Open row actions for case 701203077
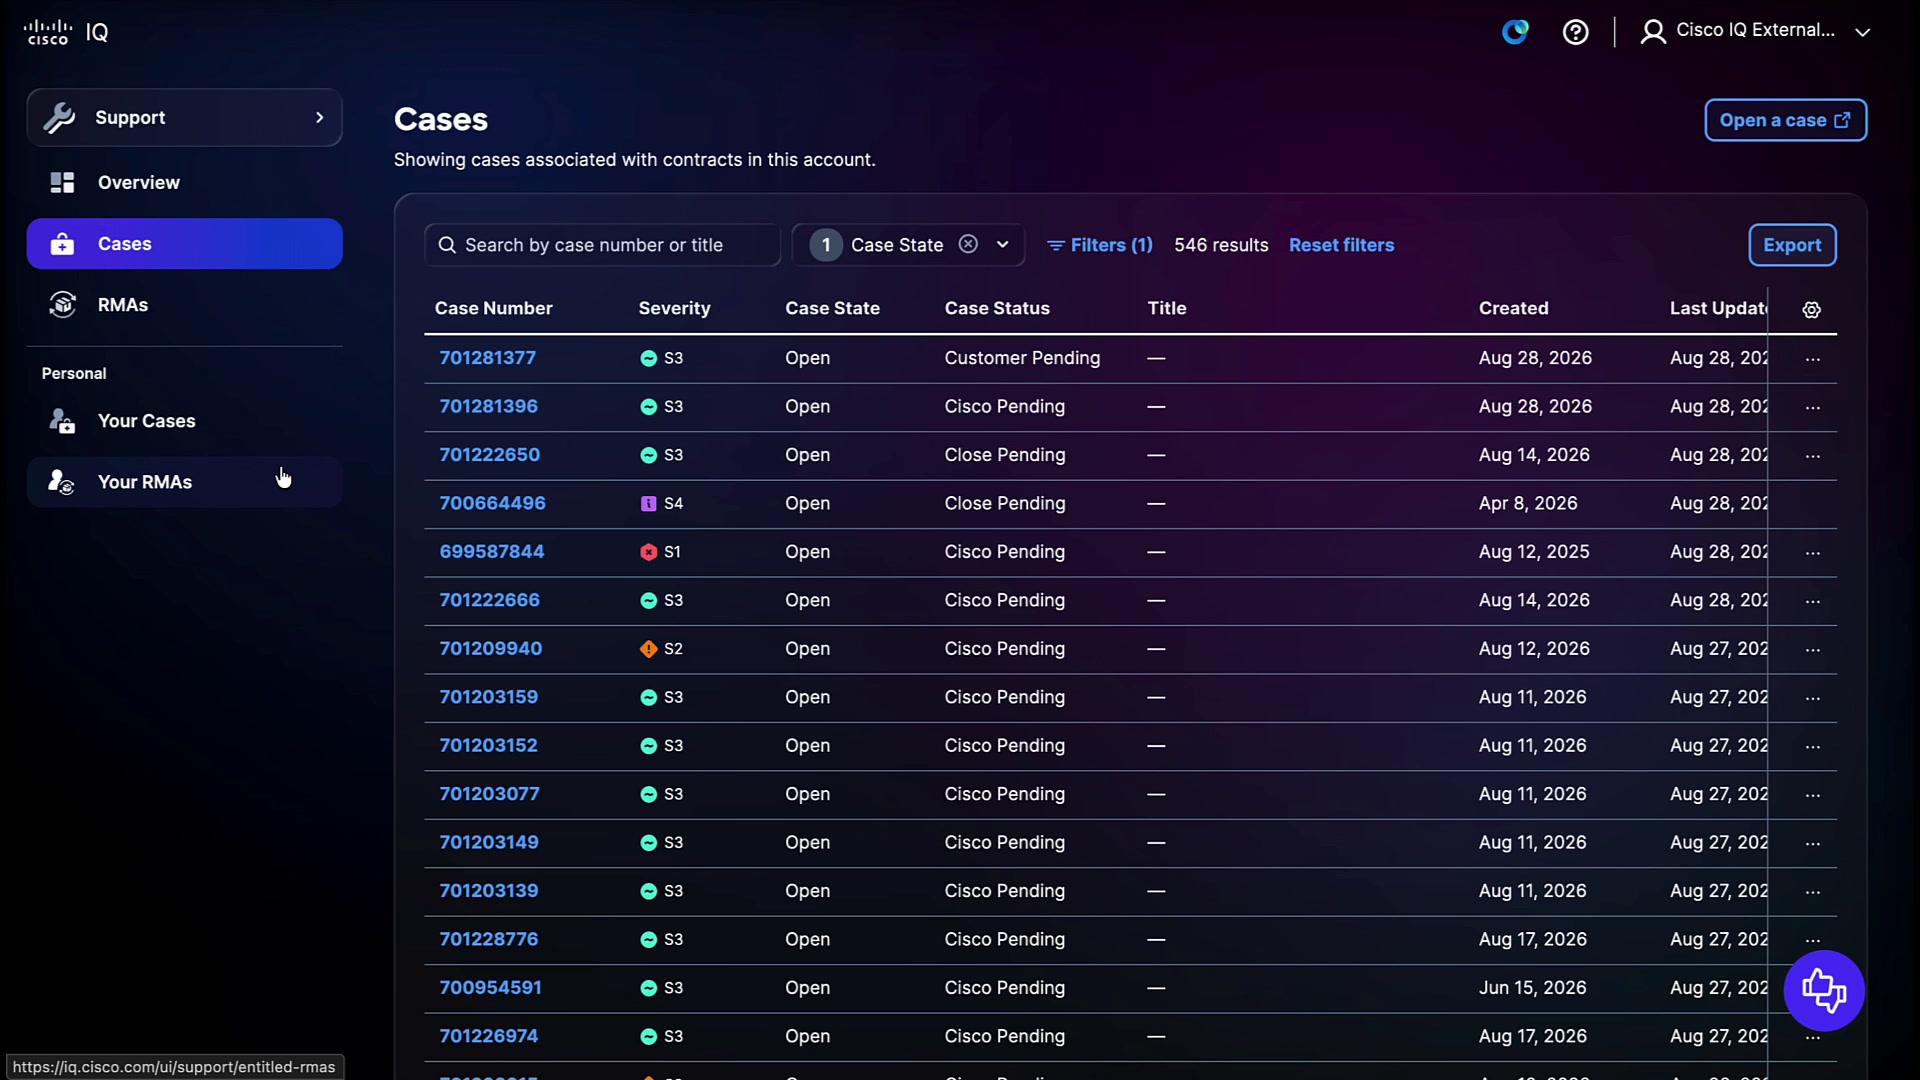Screen dimensions: 1920x1080 [x=1813, y=795]
